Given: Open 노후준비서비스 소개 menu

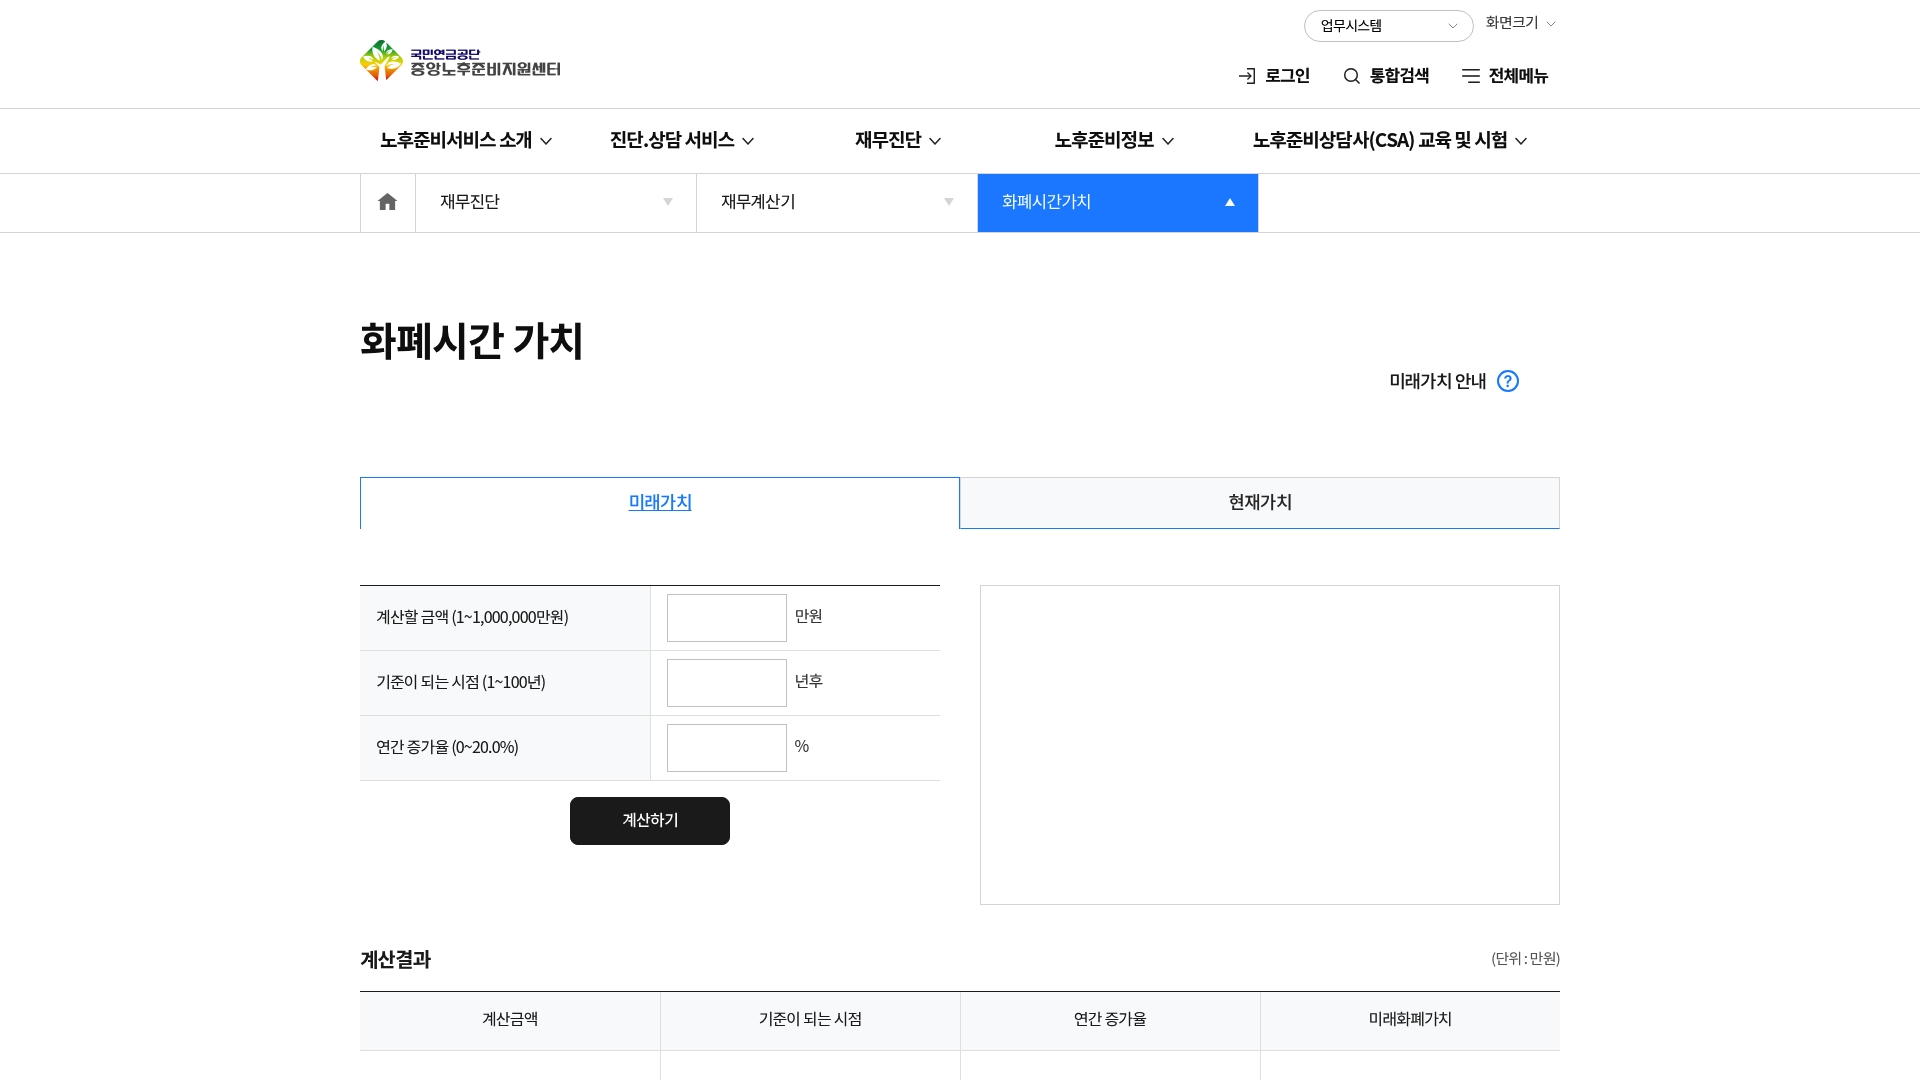Looking at the screenshot, I should pyautogui.click(x=465, y=141).
